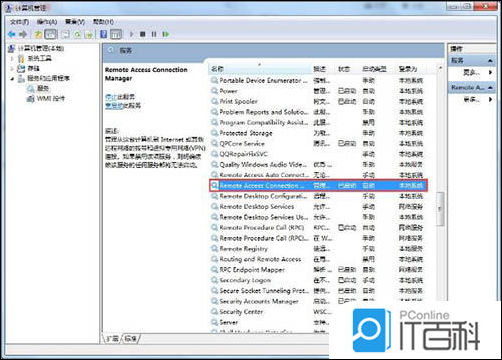
Task: Collapse the 服务和应用程序 tree node
Action: click(12, 79)
